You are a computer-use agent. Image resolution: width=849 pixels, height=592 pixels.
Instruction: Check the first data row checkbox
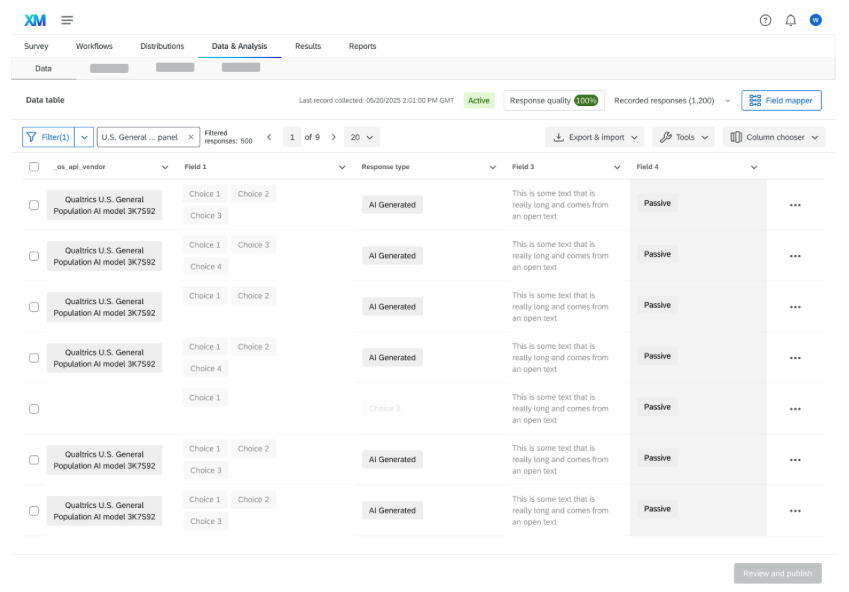34,205
